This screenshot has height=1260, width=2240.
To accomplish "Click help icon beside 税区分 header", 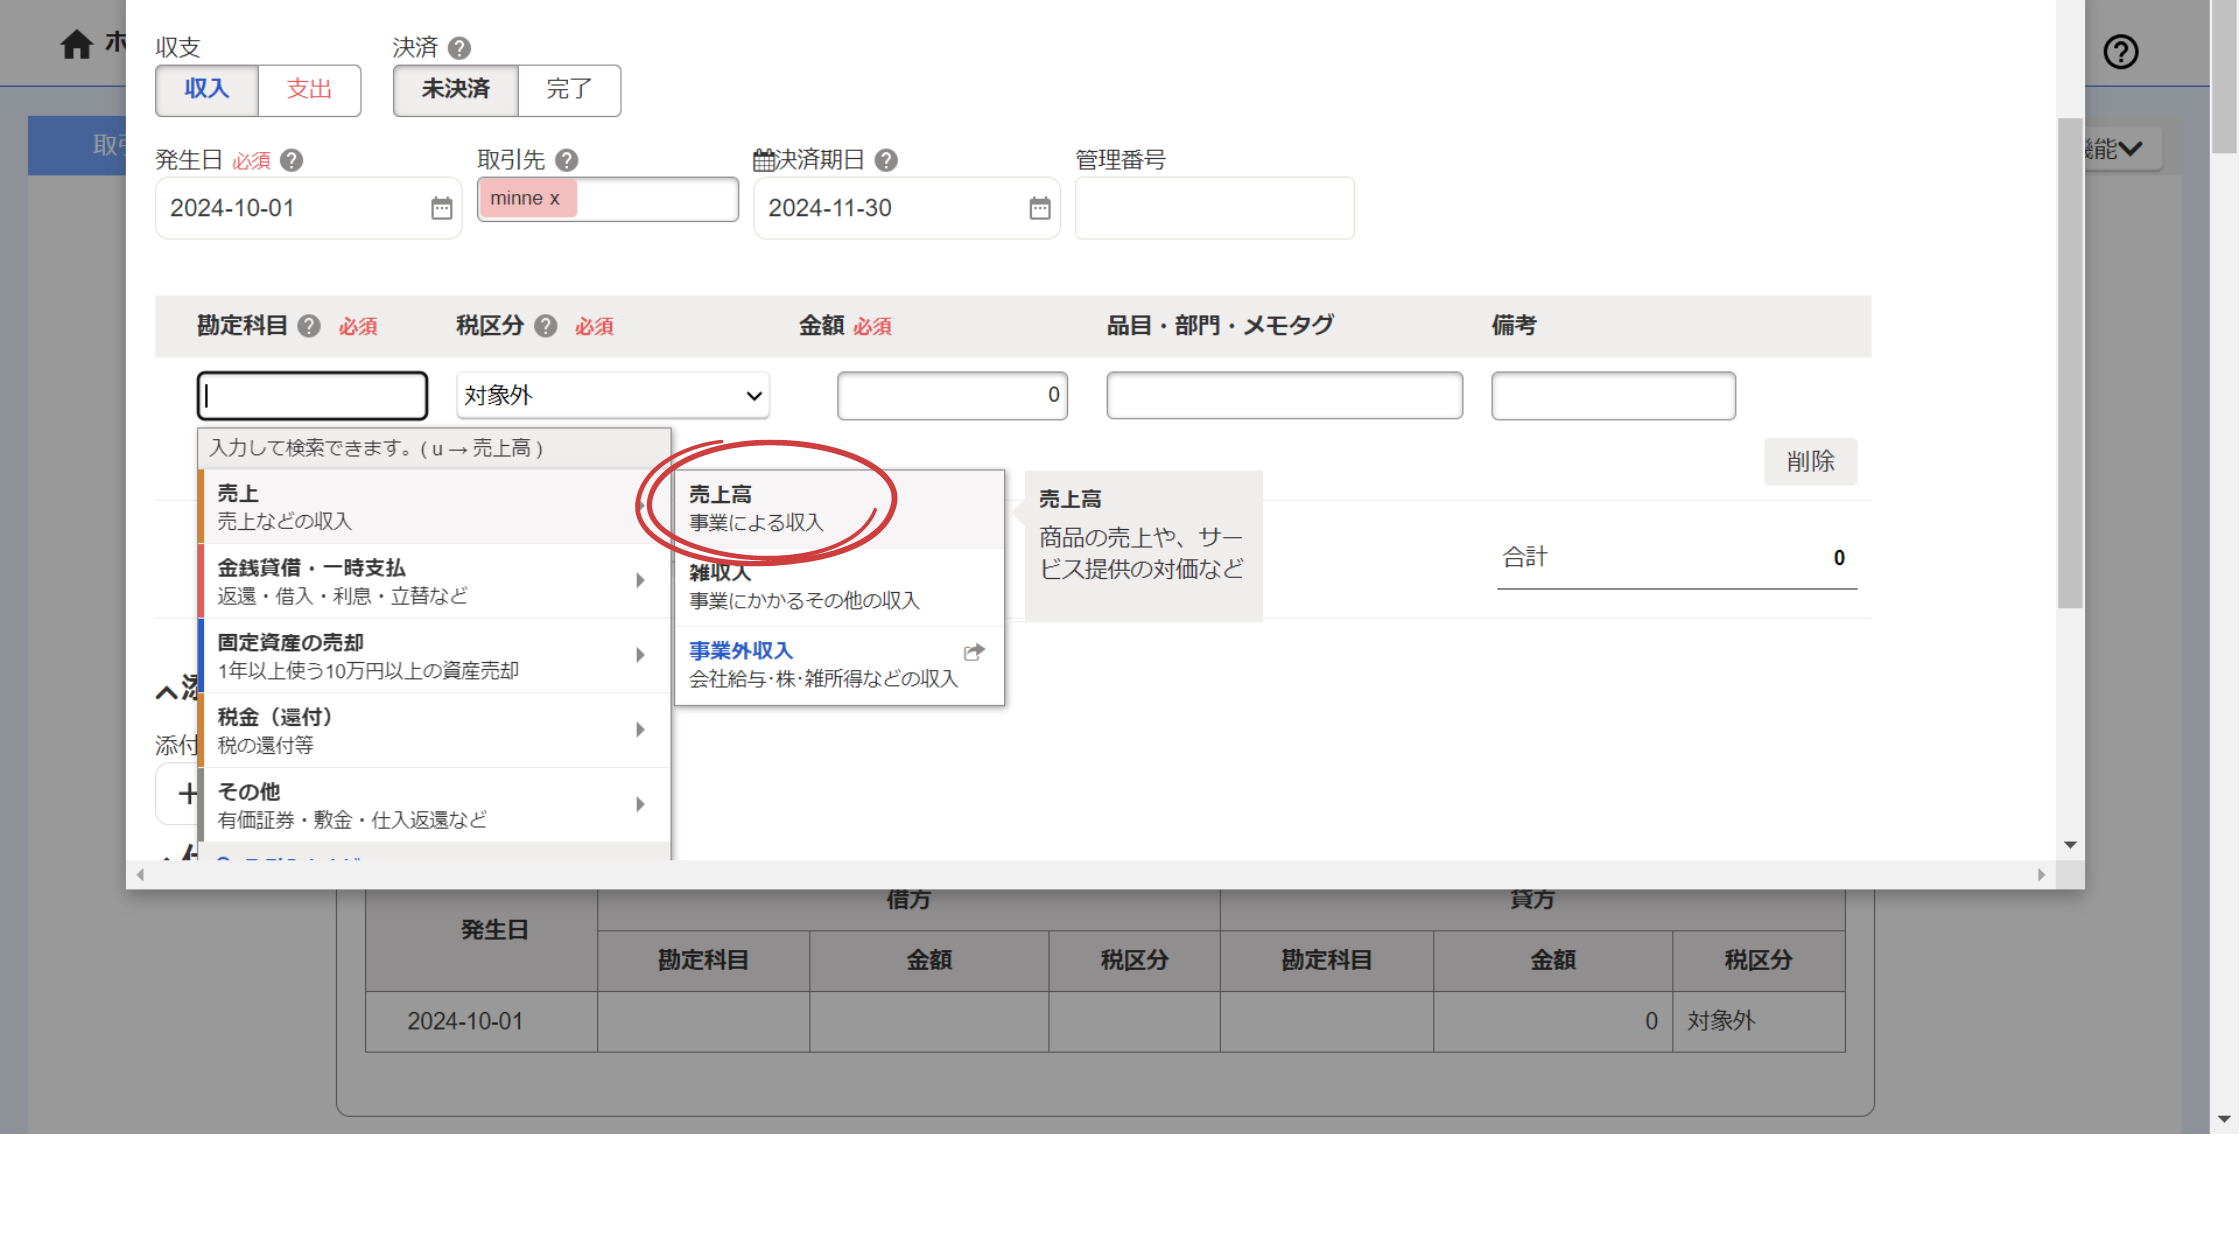I will [545, 326].
